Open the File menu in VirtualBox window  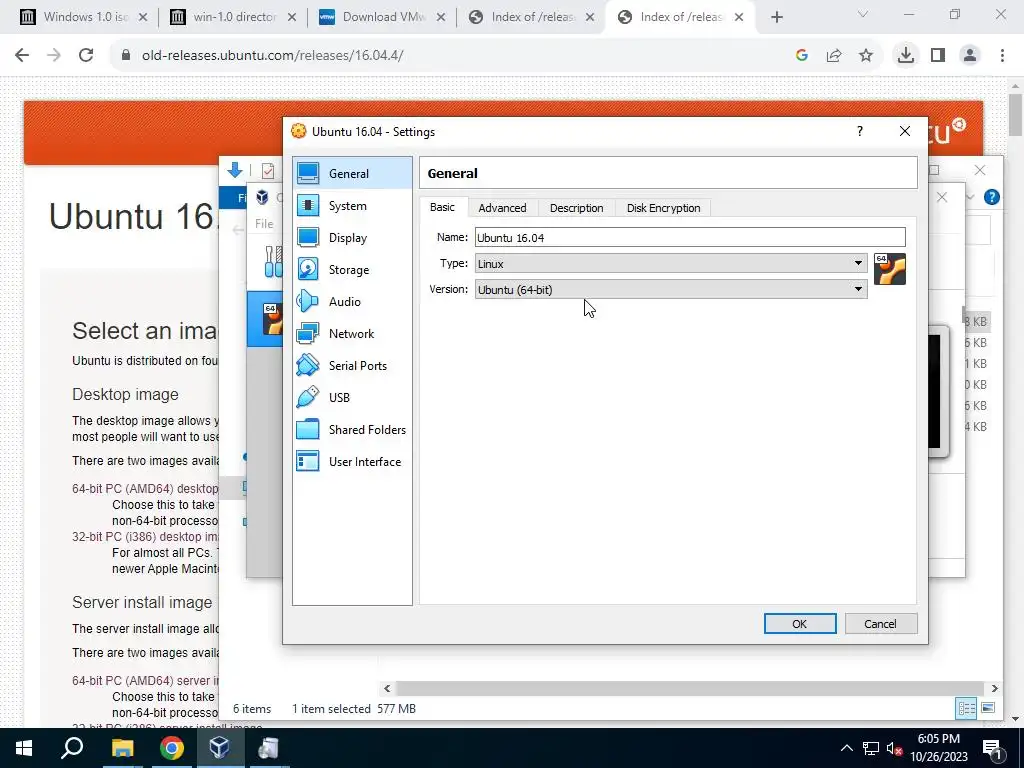pos(264,223)
